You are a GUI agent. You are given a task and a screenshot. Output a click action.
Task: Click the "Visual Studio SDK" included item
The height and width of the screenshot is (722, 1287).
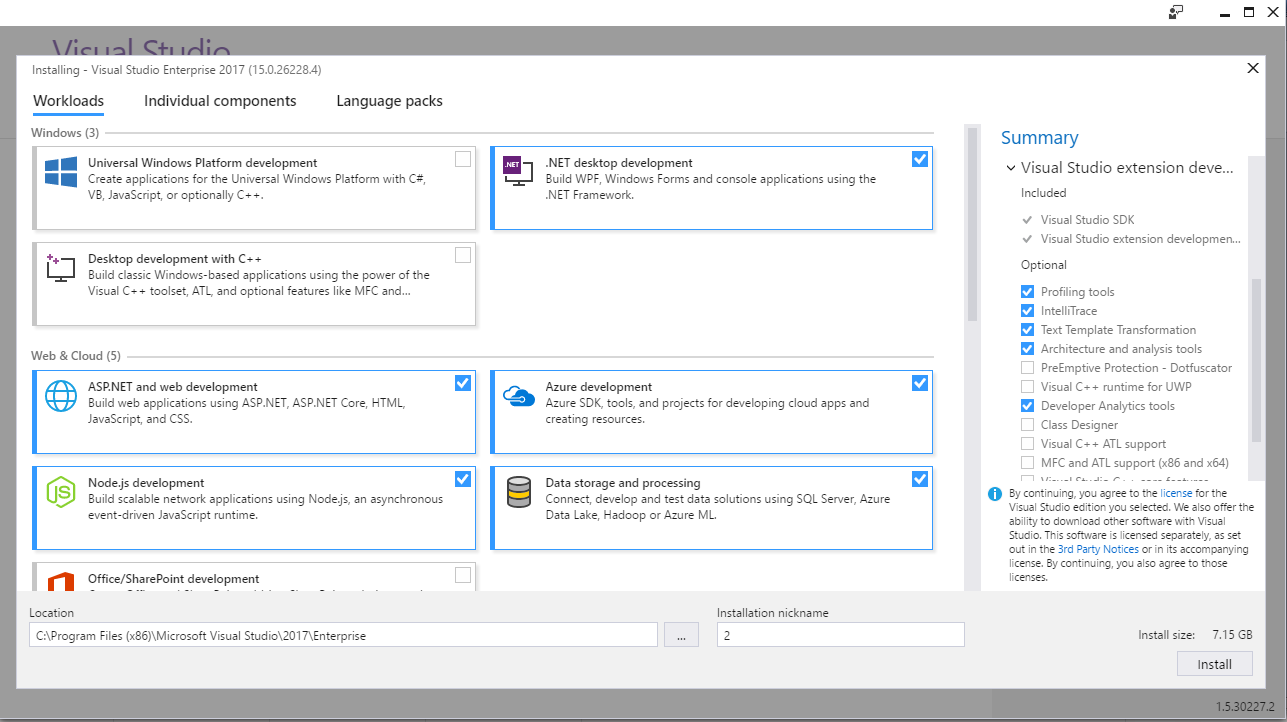click(x=1087, y=220)
